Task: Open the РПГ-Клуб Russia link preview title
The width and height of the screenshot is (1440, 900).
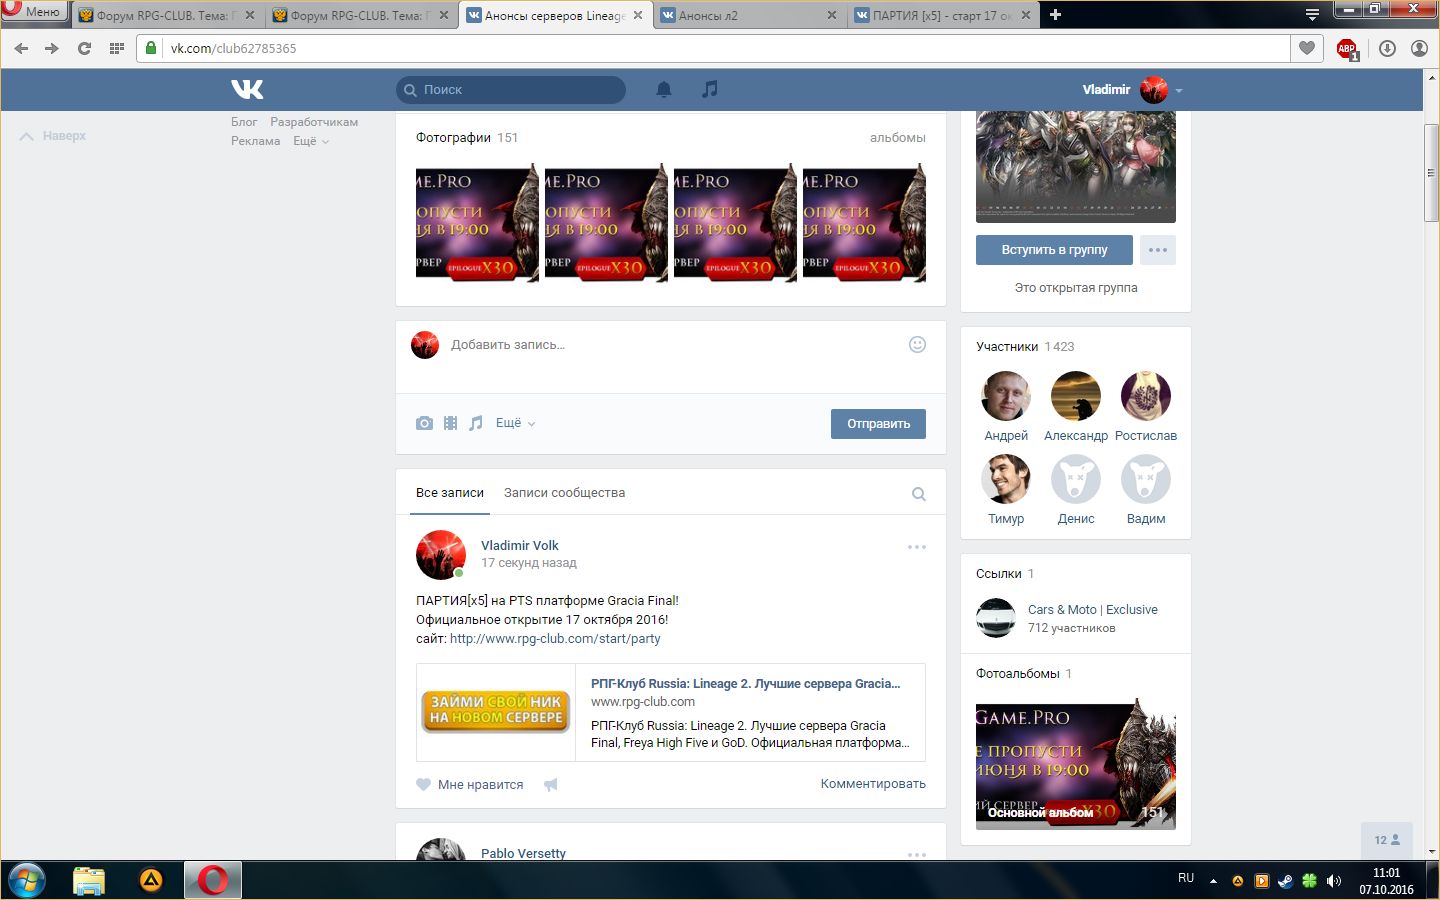Action: (x=746, y=684)
